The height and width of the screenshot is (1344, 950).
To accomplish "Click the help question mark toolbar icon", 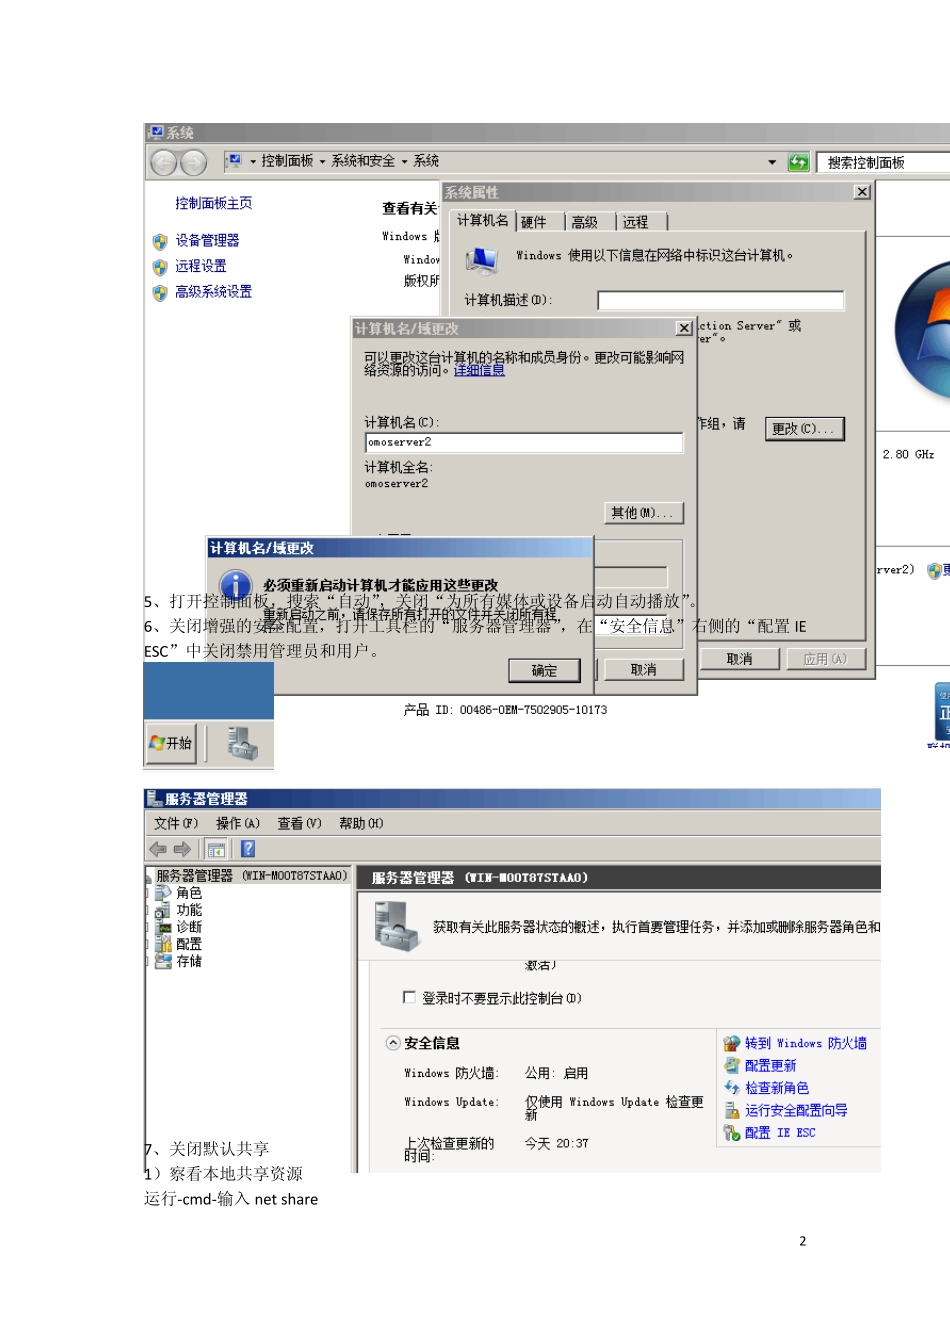I will pyautogui.click(x=248, y=849).
